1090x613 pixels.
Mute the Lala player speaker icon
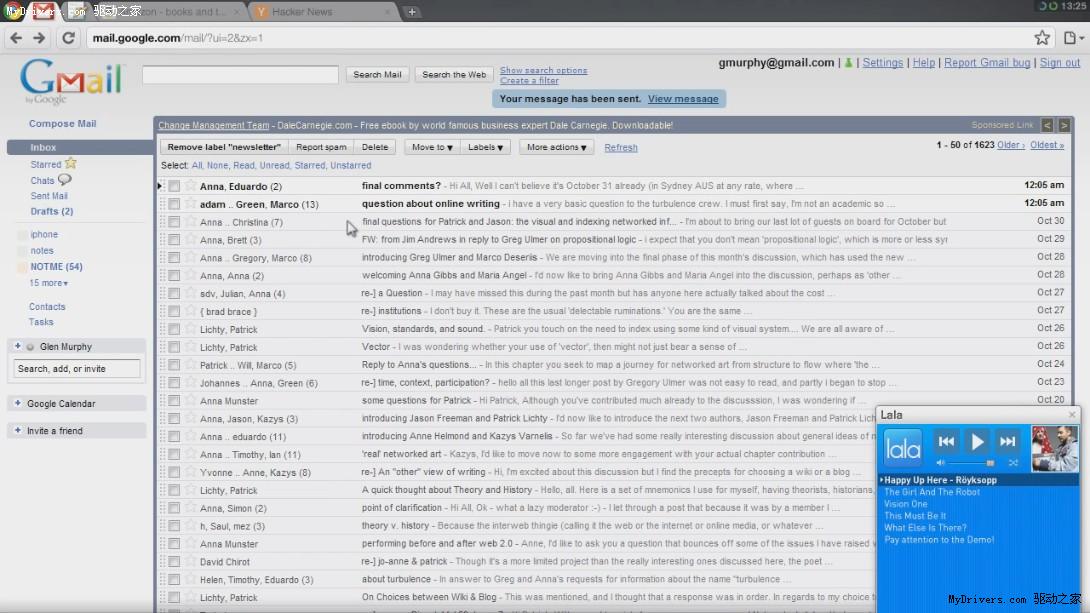point(941,462)
